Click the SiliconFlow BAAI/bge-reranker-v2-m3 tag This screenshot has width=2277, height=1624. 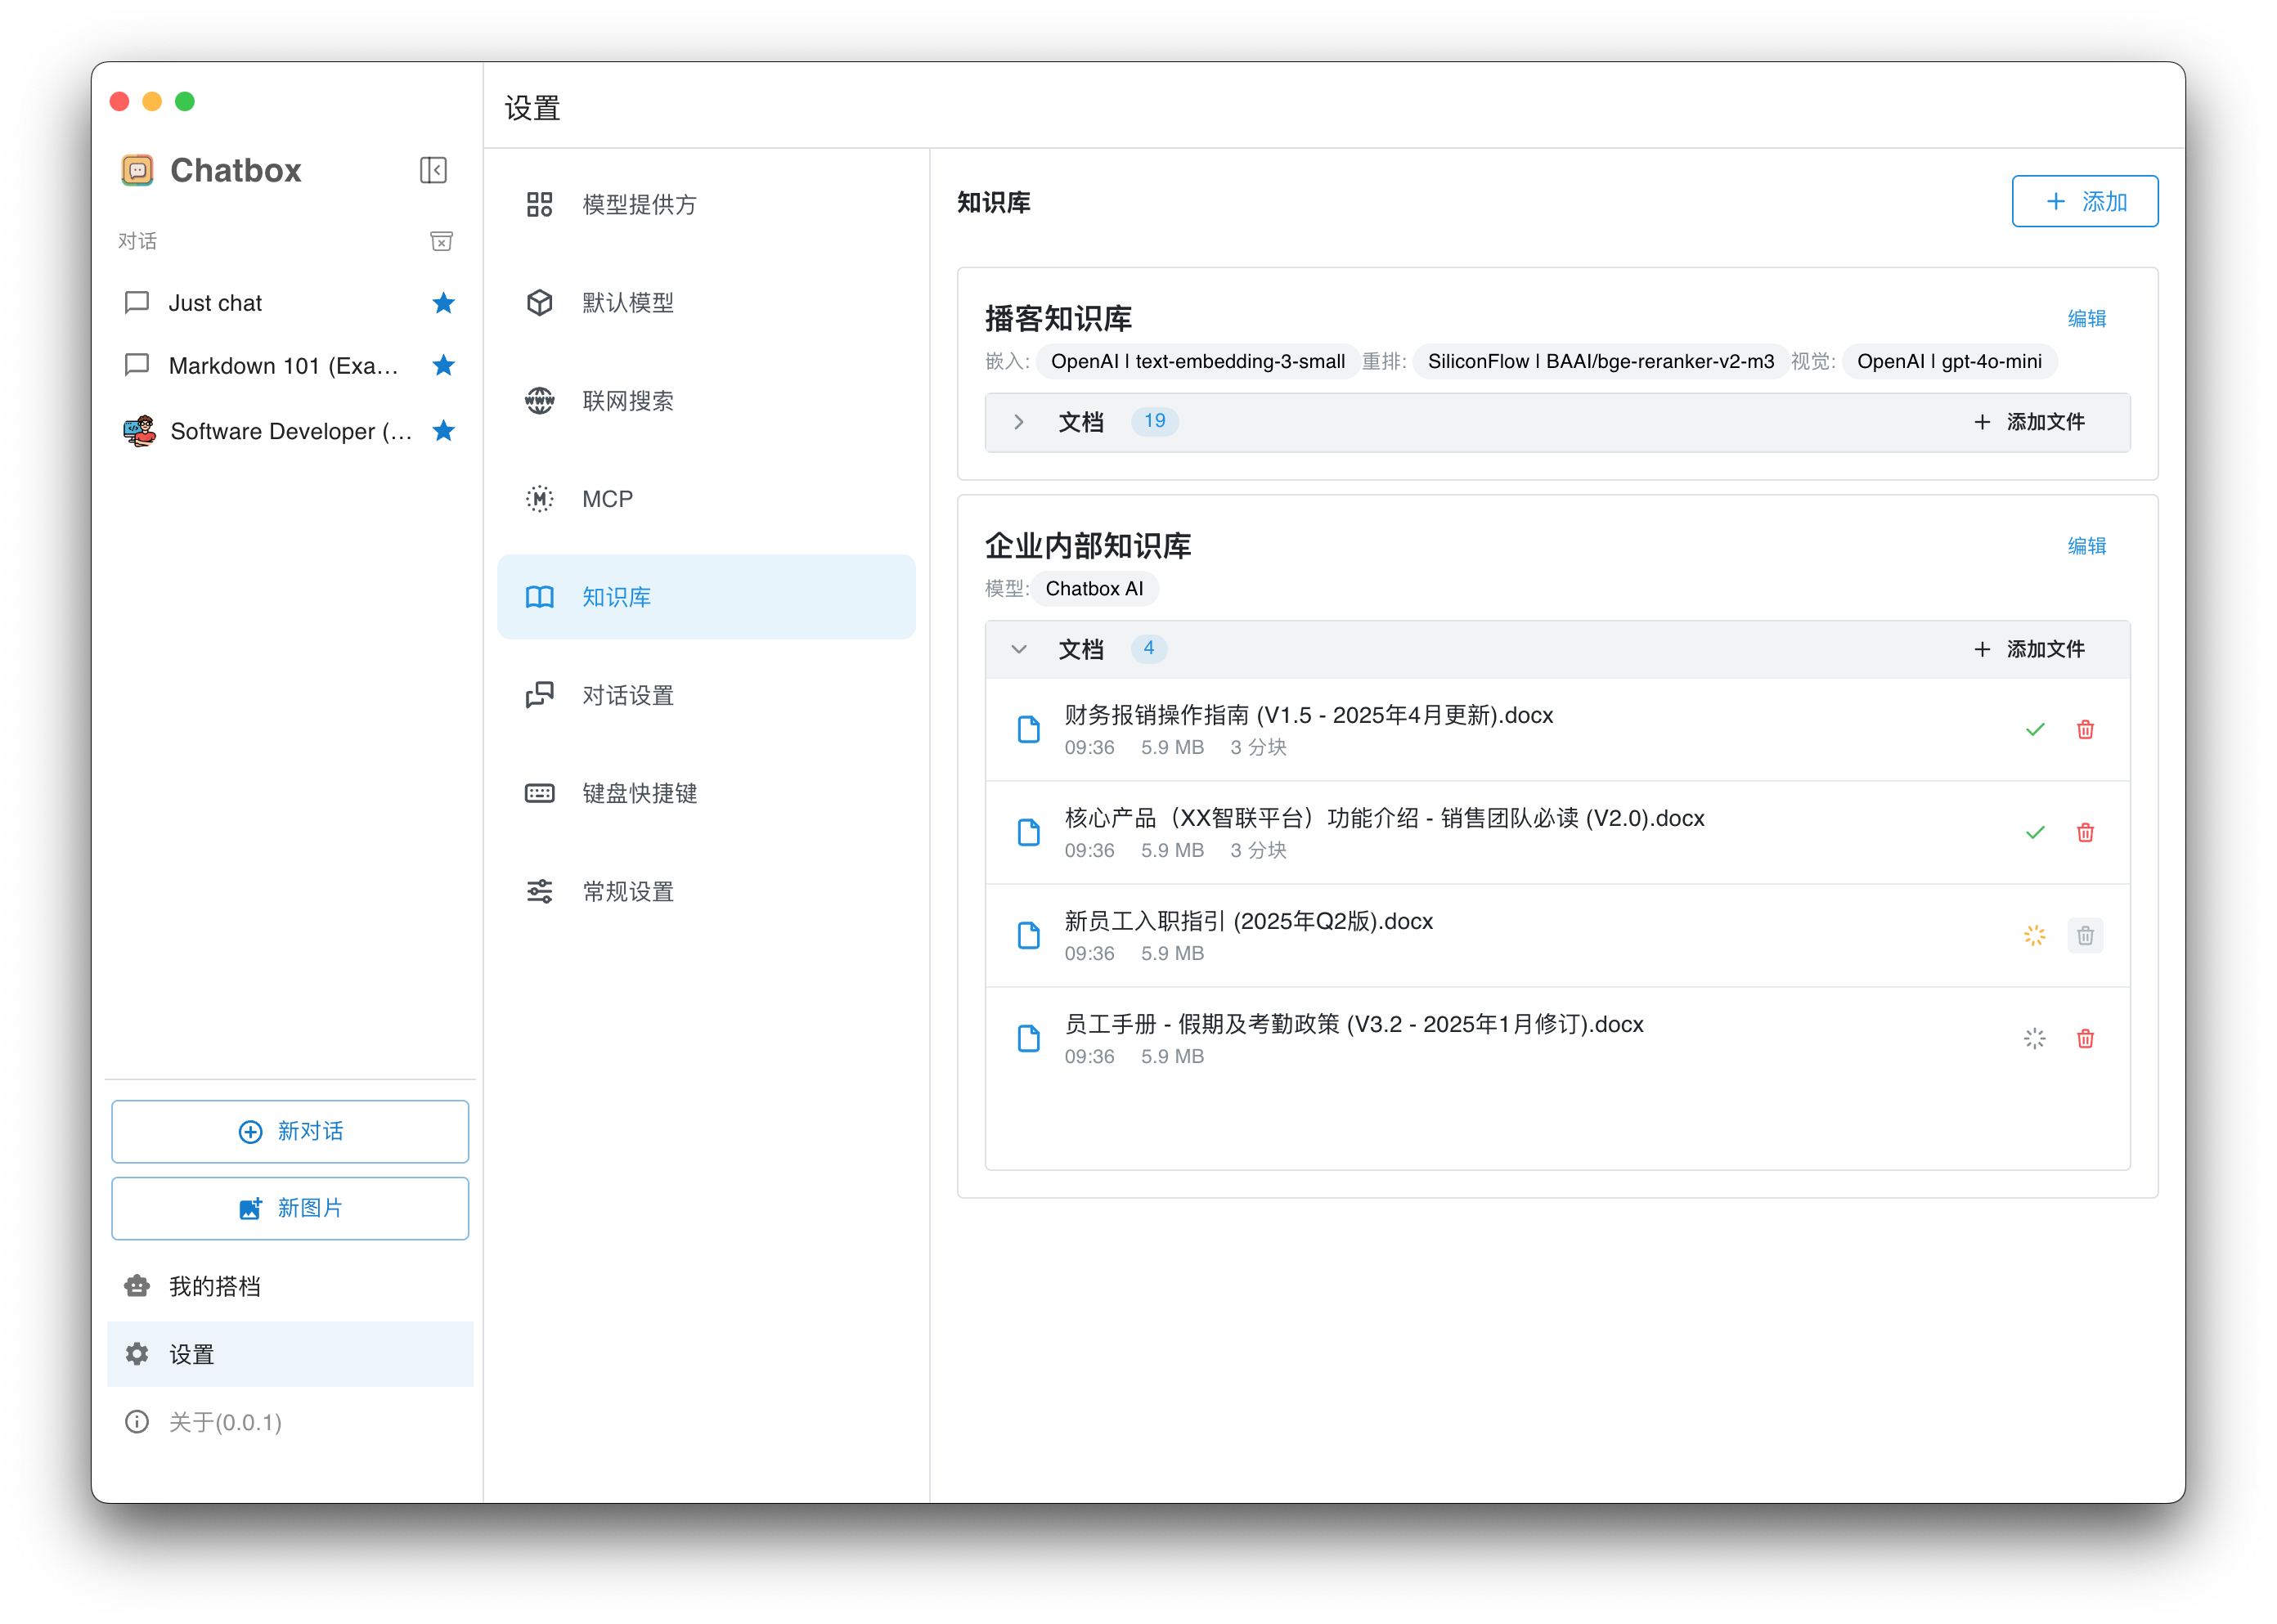coord(1600,361)
